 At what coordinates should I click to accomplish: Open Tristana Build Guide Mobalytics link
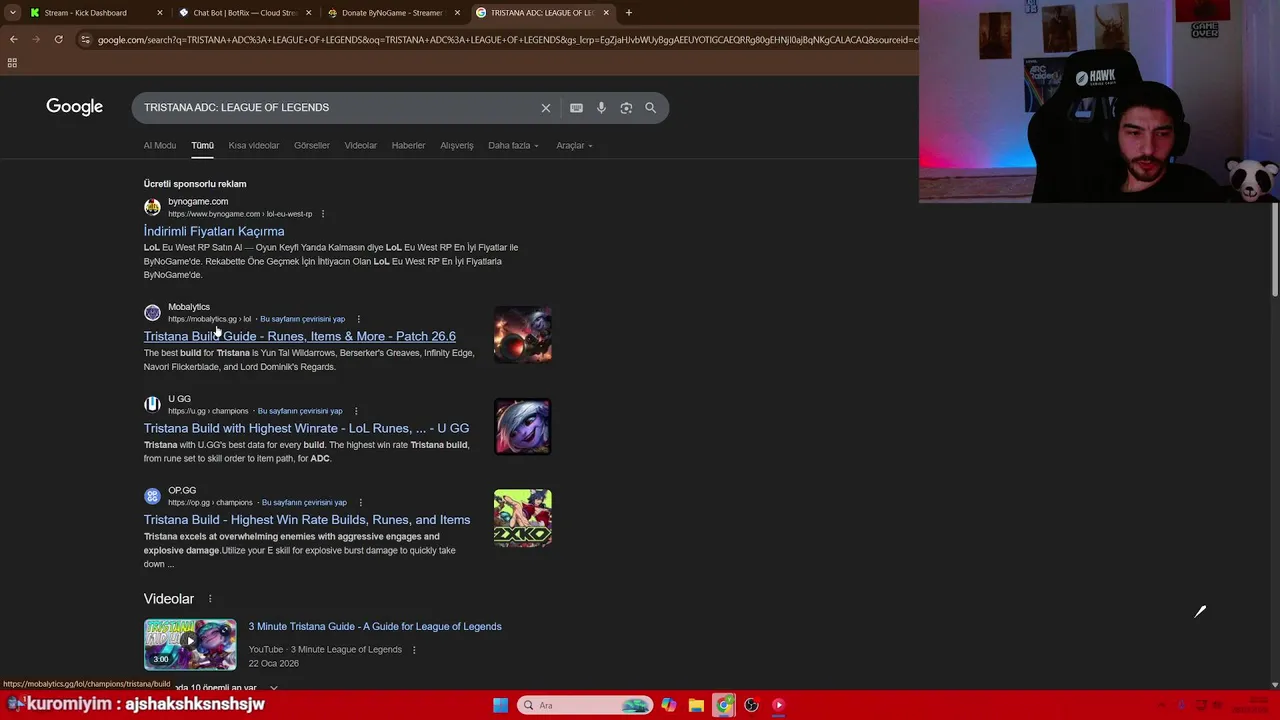(x=299, y=336)
